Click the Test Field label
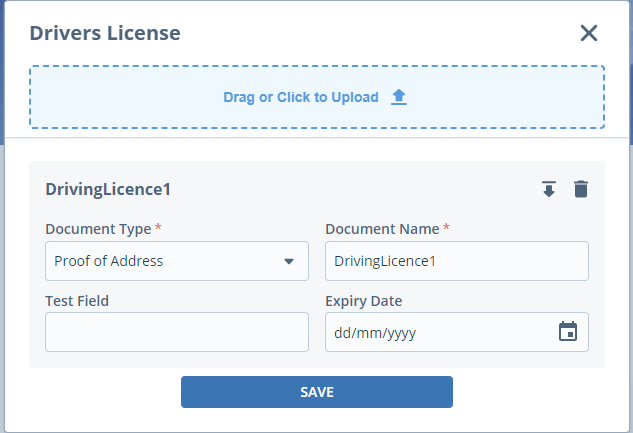This screenshot has height=433, width=633. point(77,300)
